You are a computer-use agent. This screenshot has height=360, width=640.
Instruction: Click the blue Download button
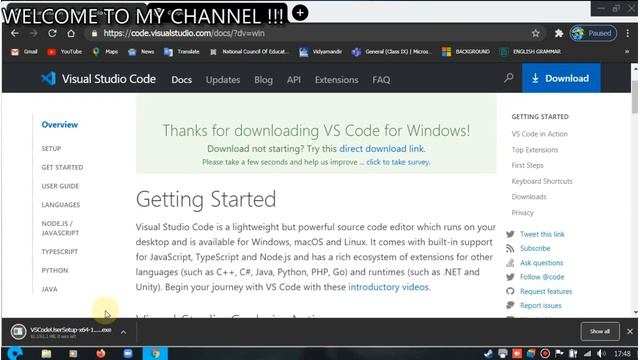pyautogui.click(x=561, y=78)
